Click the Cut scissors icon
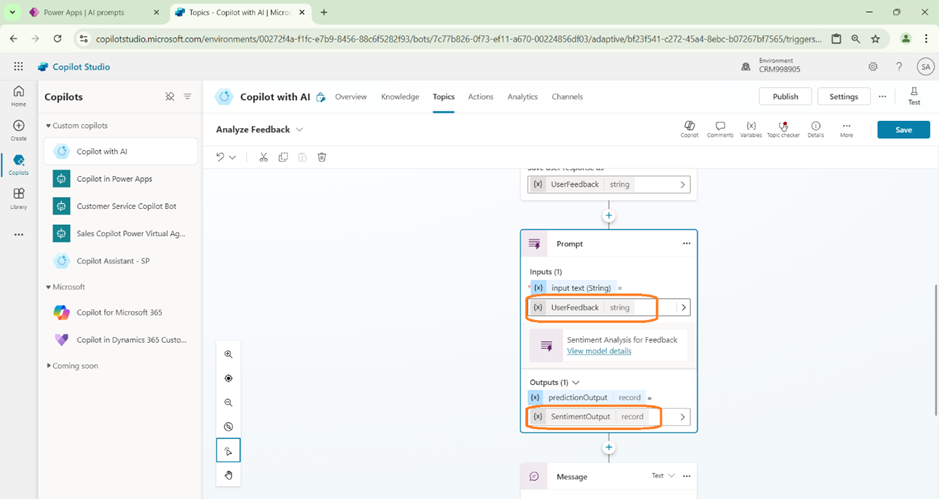Image resolution: width=939 pixels, height=499 pixels. [264, 157]
